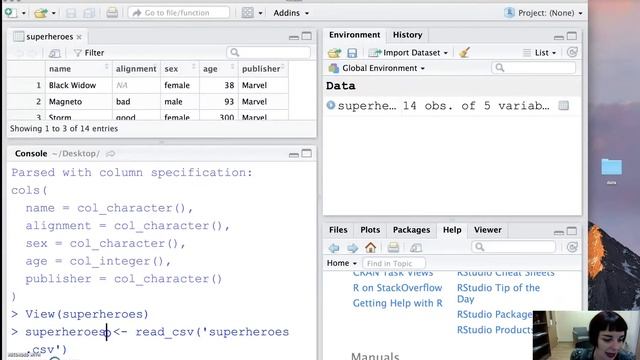Open the List view dropdown
Image resolution: width=640 pixels, height=360 pixels.
click(540, 53)
